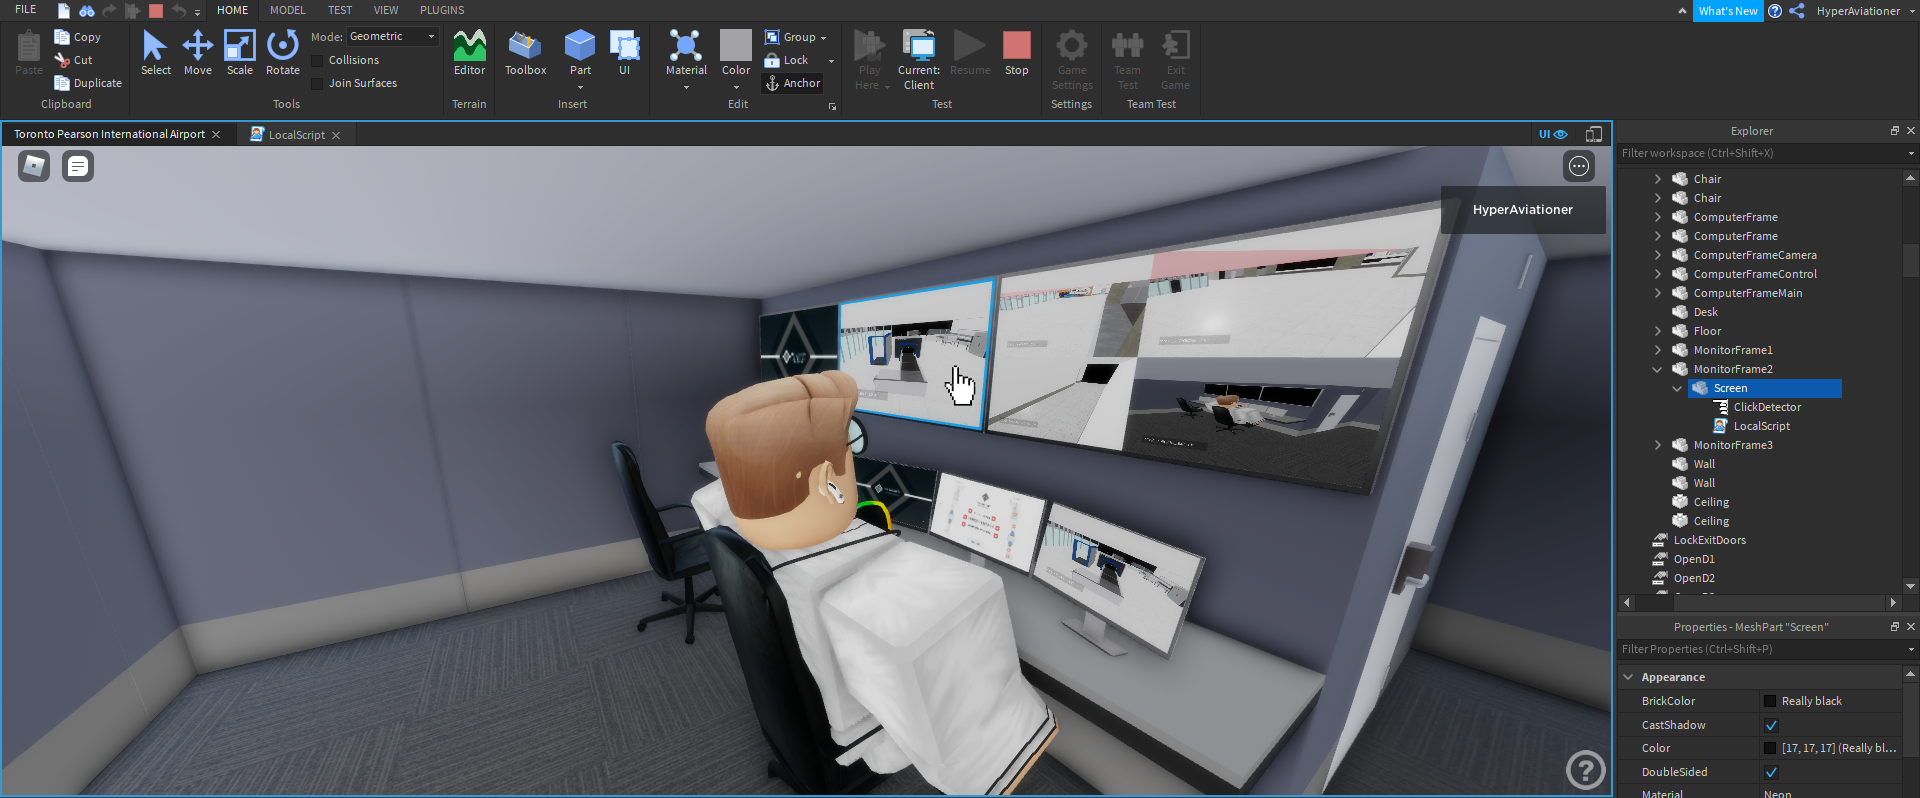The image size is (1920, 798).
Task: Collapse the Appearance properties section
Action: coord(1628,677)
